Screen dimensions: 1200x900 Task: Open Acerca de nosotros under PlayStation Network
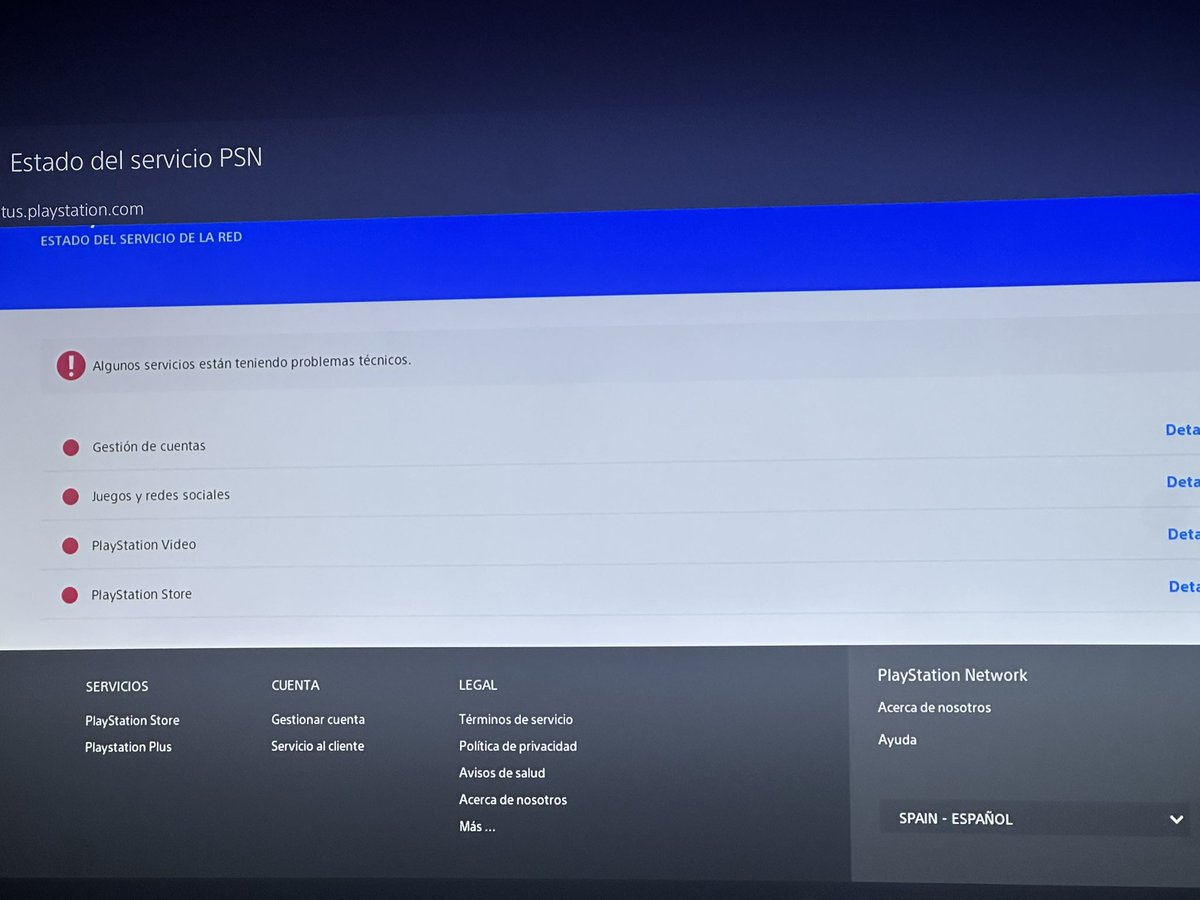(934, 707)
